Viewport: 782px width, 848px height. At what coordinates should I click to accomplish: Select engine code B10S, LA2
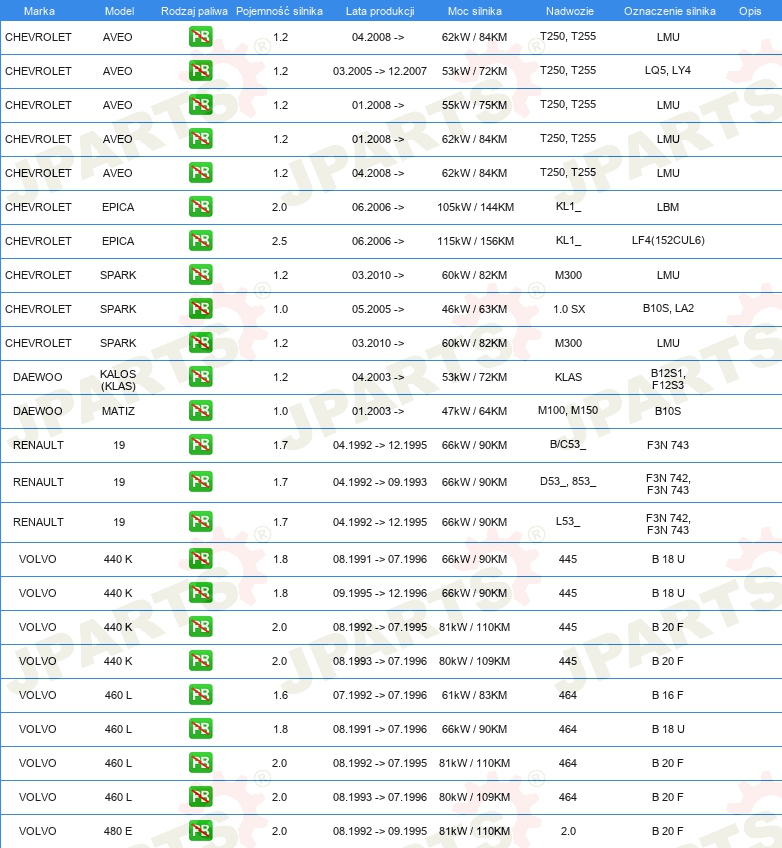(668, 308)
